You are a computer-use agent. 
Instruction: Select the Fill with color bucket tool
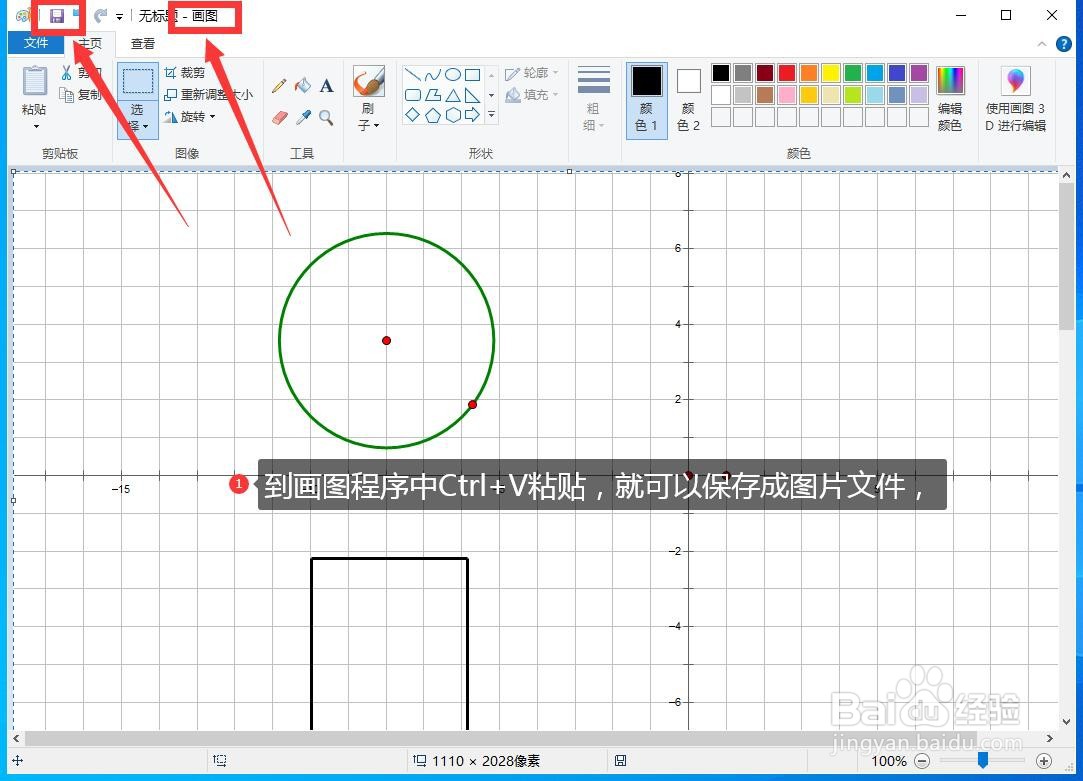click(304, 86)
